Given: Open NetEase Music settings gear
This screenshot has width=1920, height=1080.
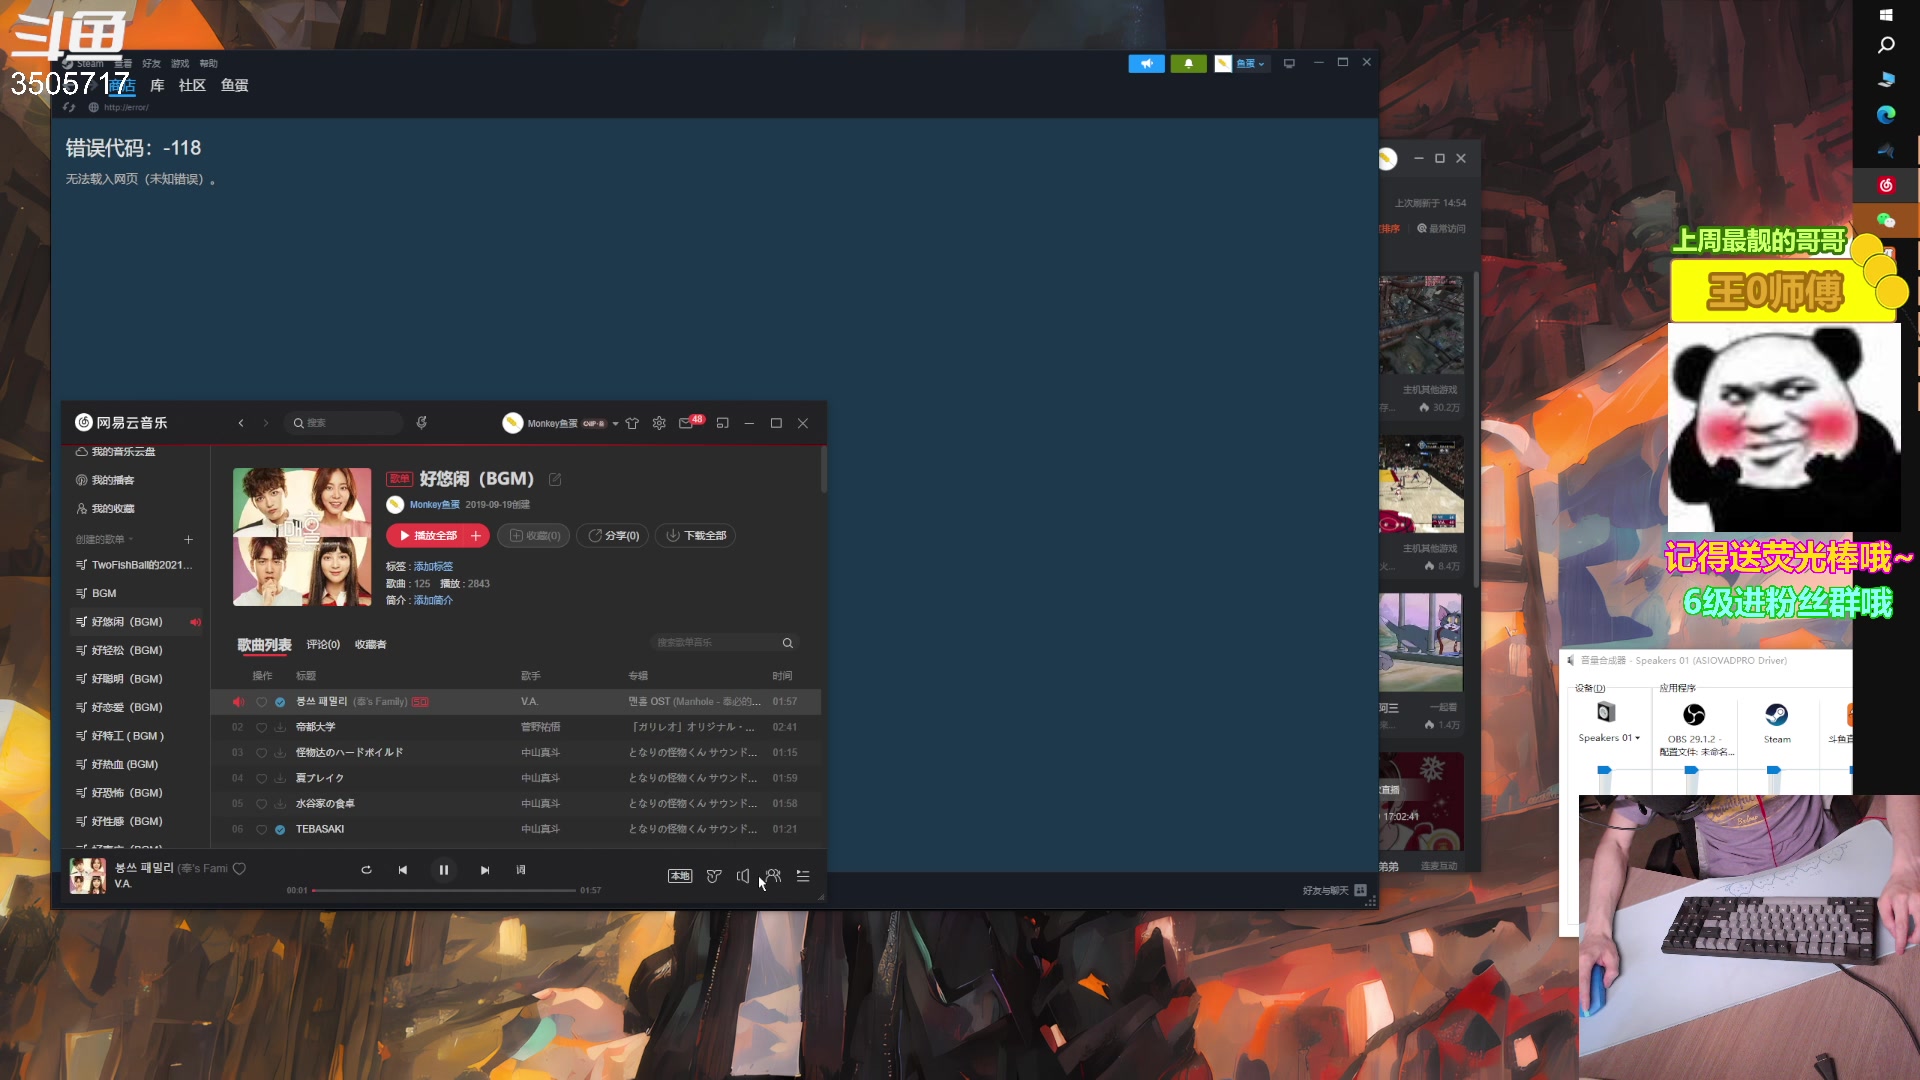Looking at the screenshot, I should (x=659, y=423).
